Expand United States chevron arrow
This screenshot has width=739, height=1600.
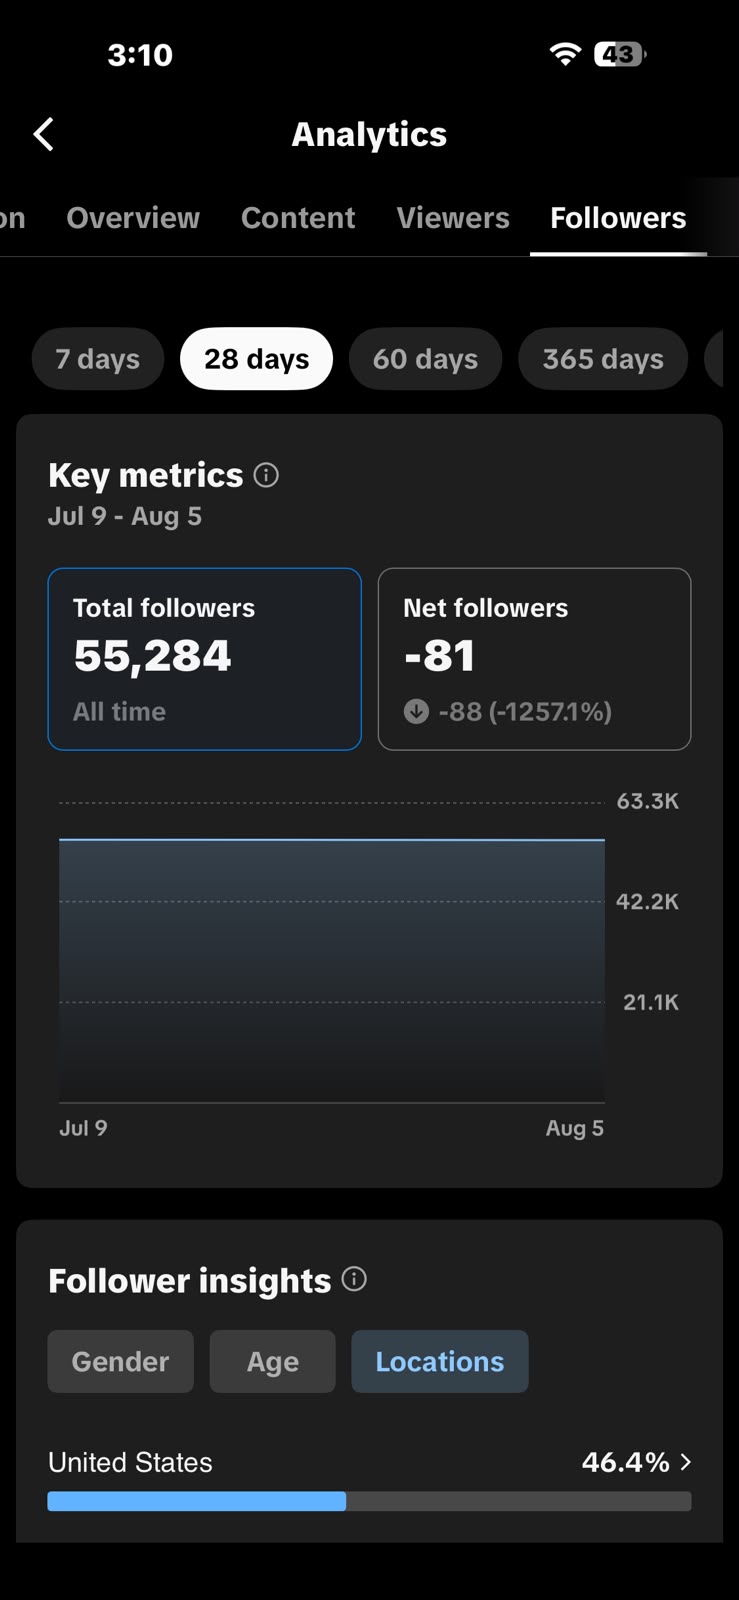[x=686, y=1462]
